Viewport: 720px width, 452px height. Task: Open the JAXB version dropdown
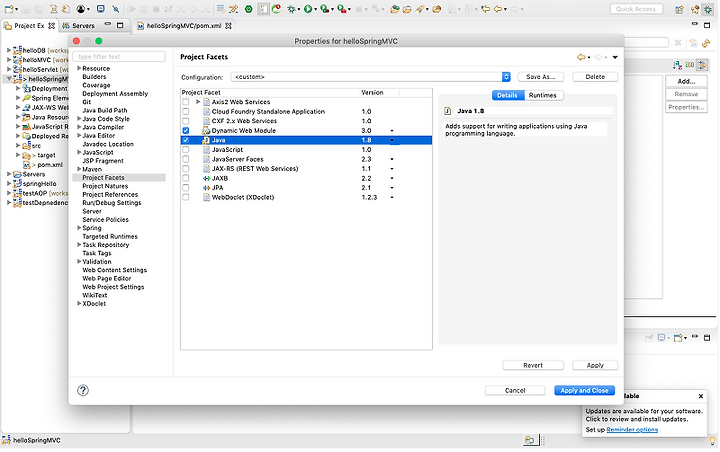[x=392, y=178]
